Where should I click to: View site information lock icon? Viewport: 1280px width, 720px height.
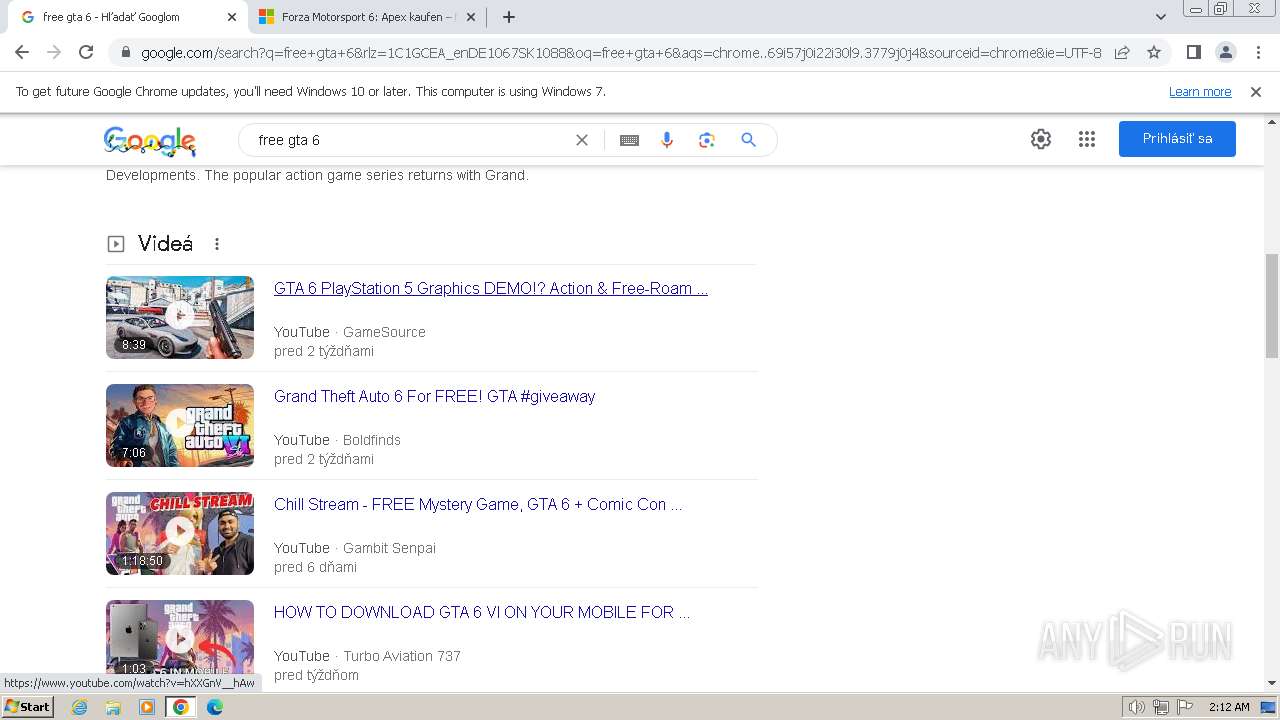(124, 53)
